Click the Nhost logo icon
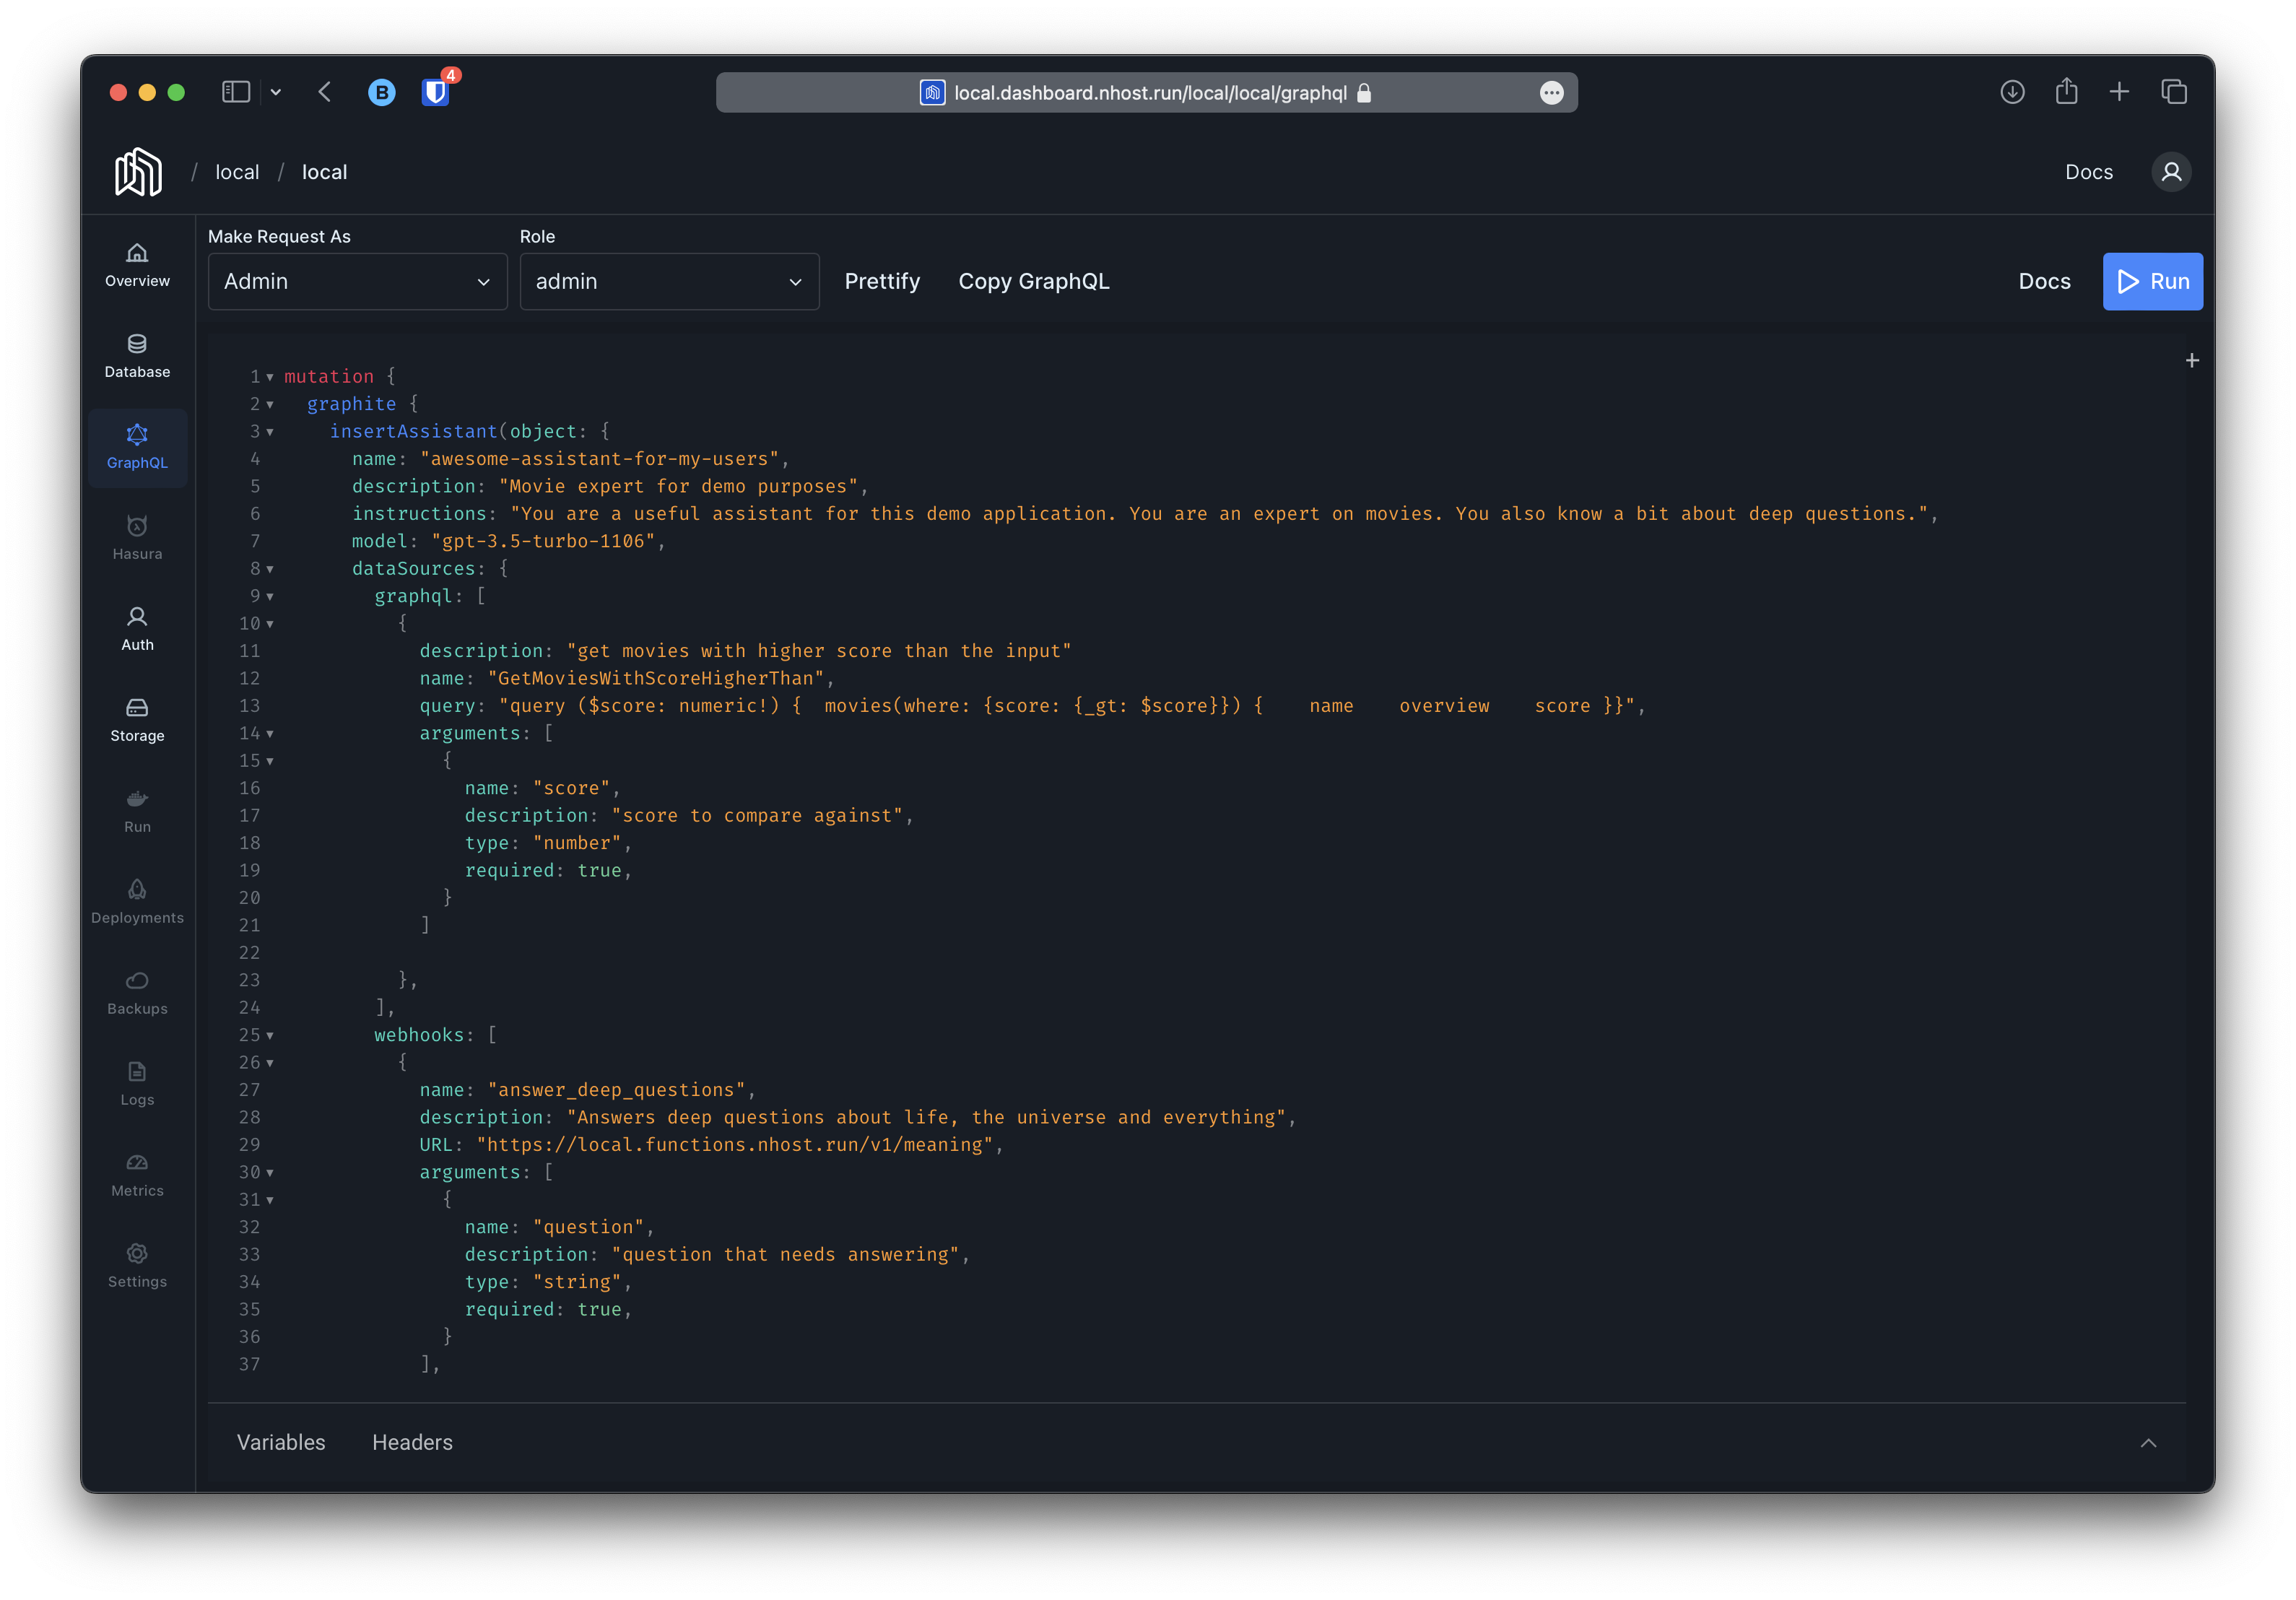Screen dimensions: 2296x1600 click(138, 172)
